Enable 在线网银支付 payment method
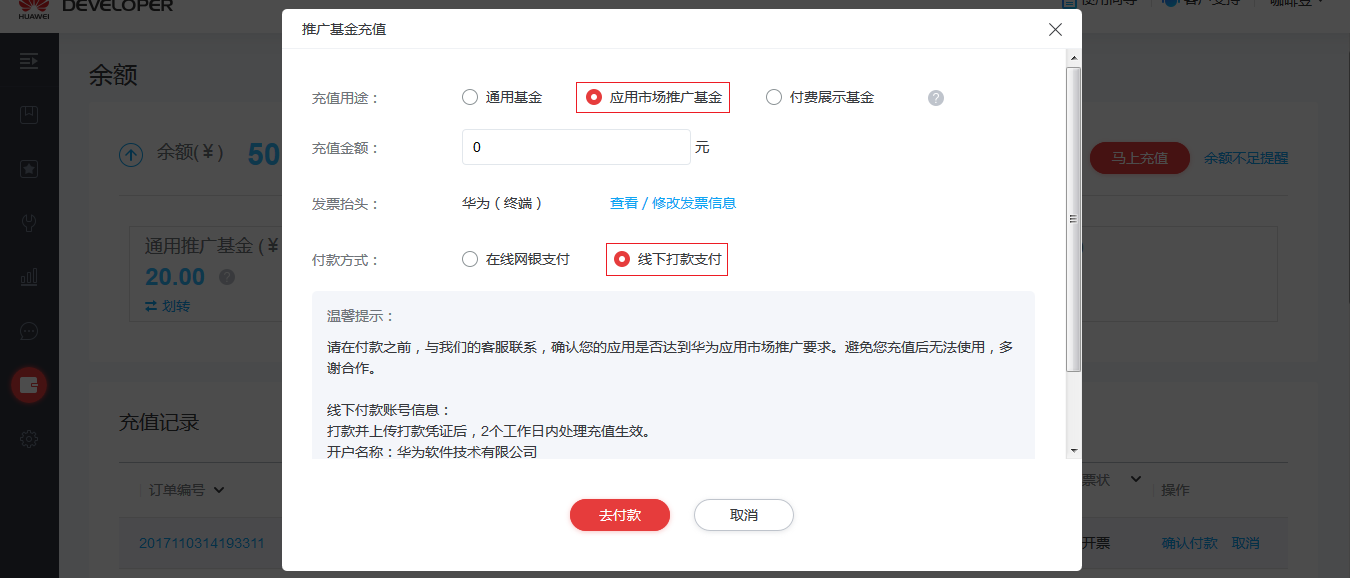 point(470,258)
